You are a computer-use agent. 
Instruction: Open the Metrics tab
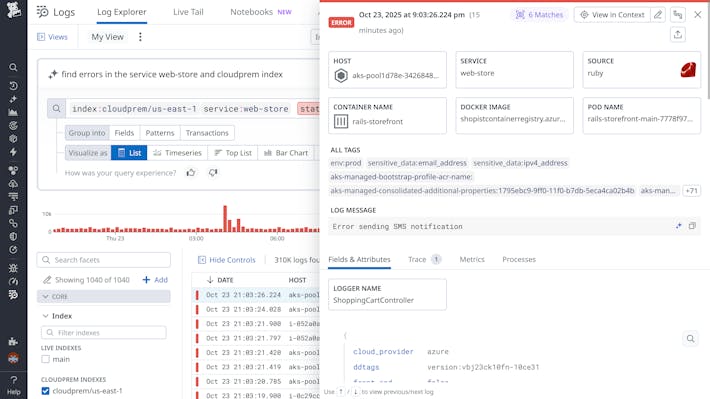(472, 260)
